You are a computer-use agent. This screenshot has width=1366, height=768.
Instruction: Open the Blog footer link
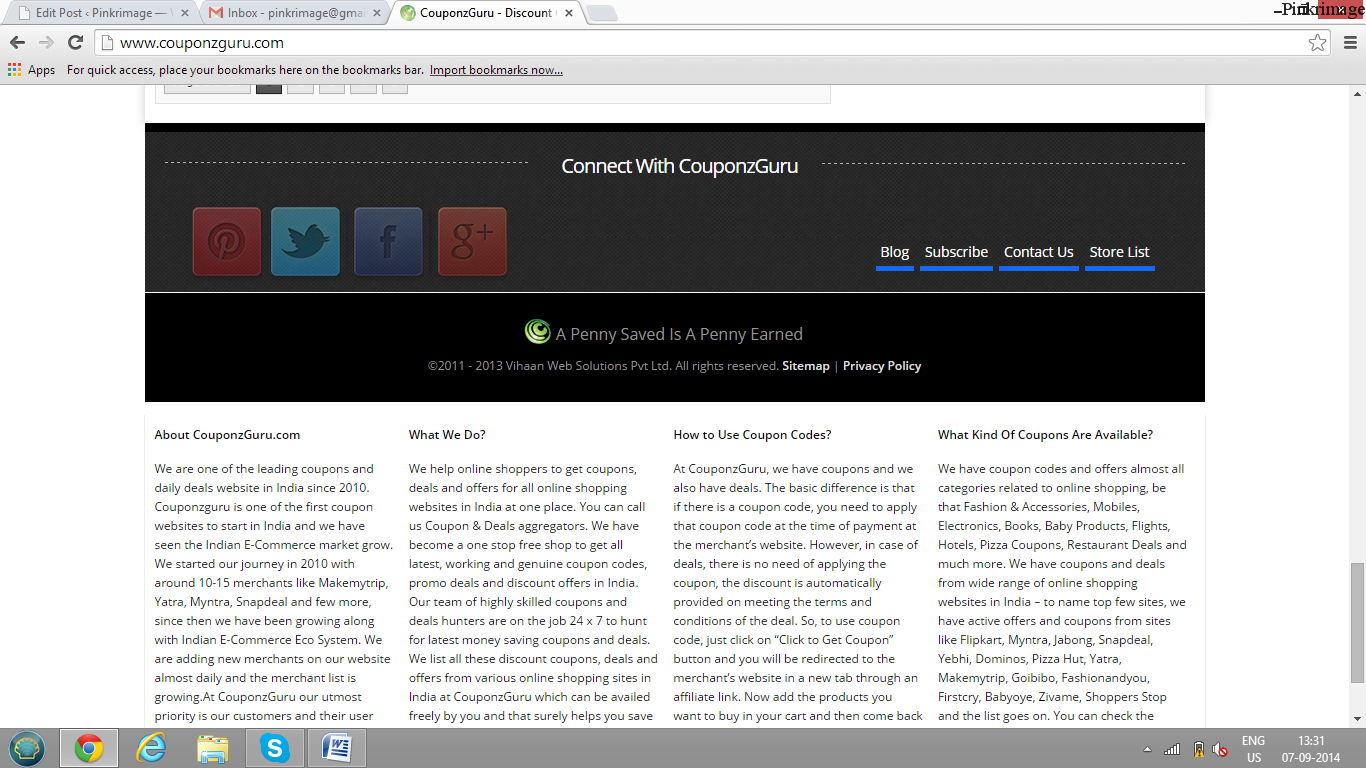(895, 253)
